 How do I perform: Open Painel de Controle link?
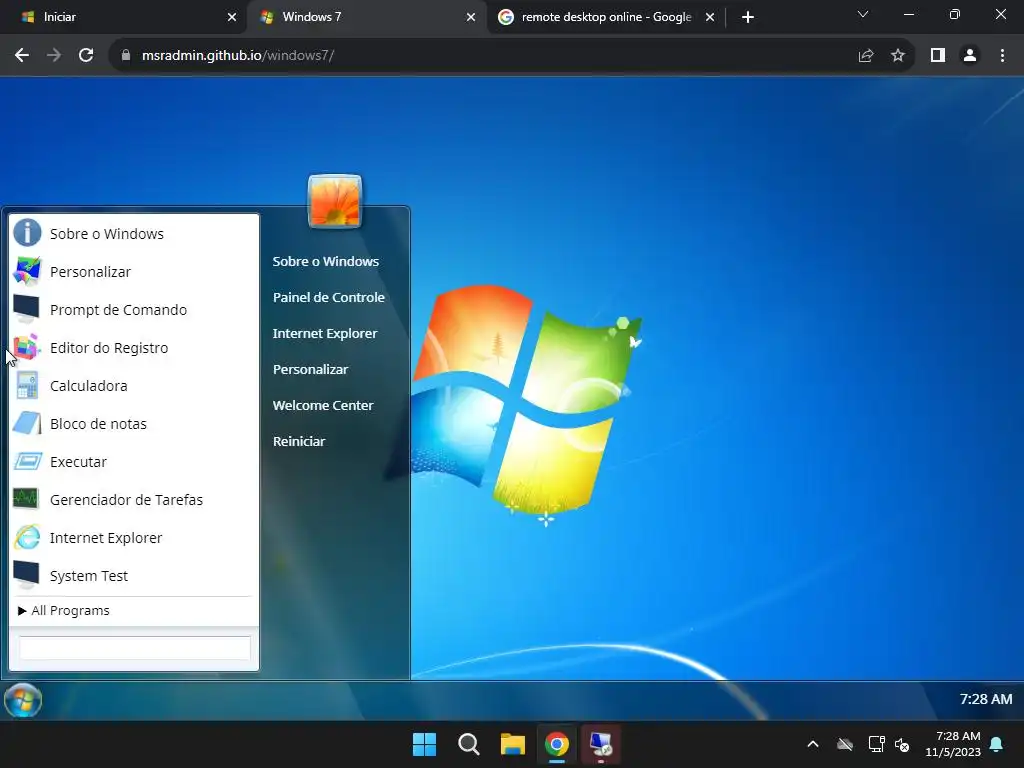click(328, 297)
